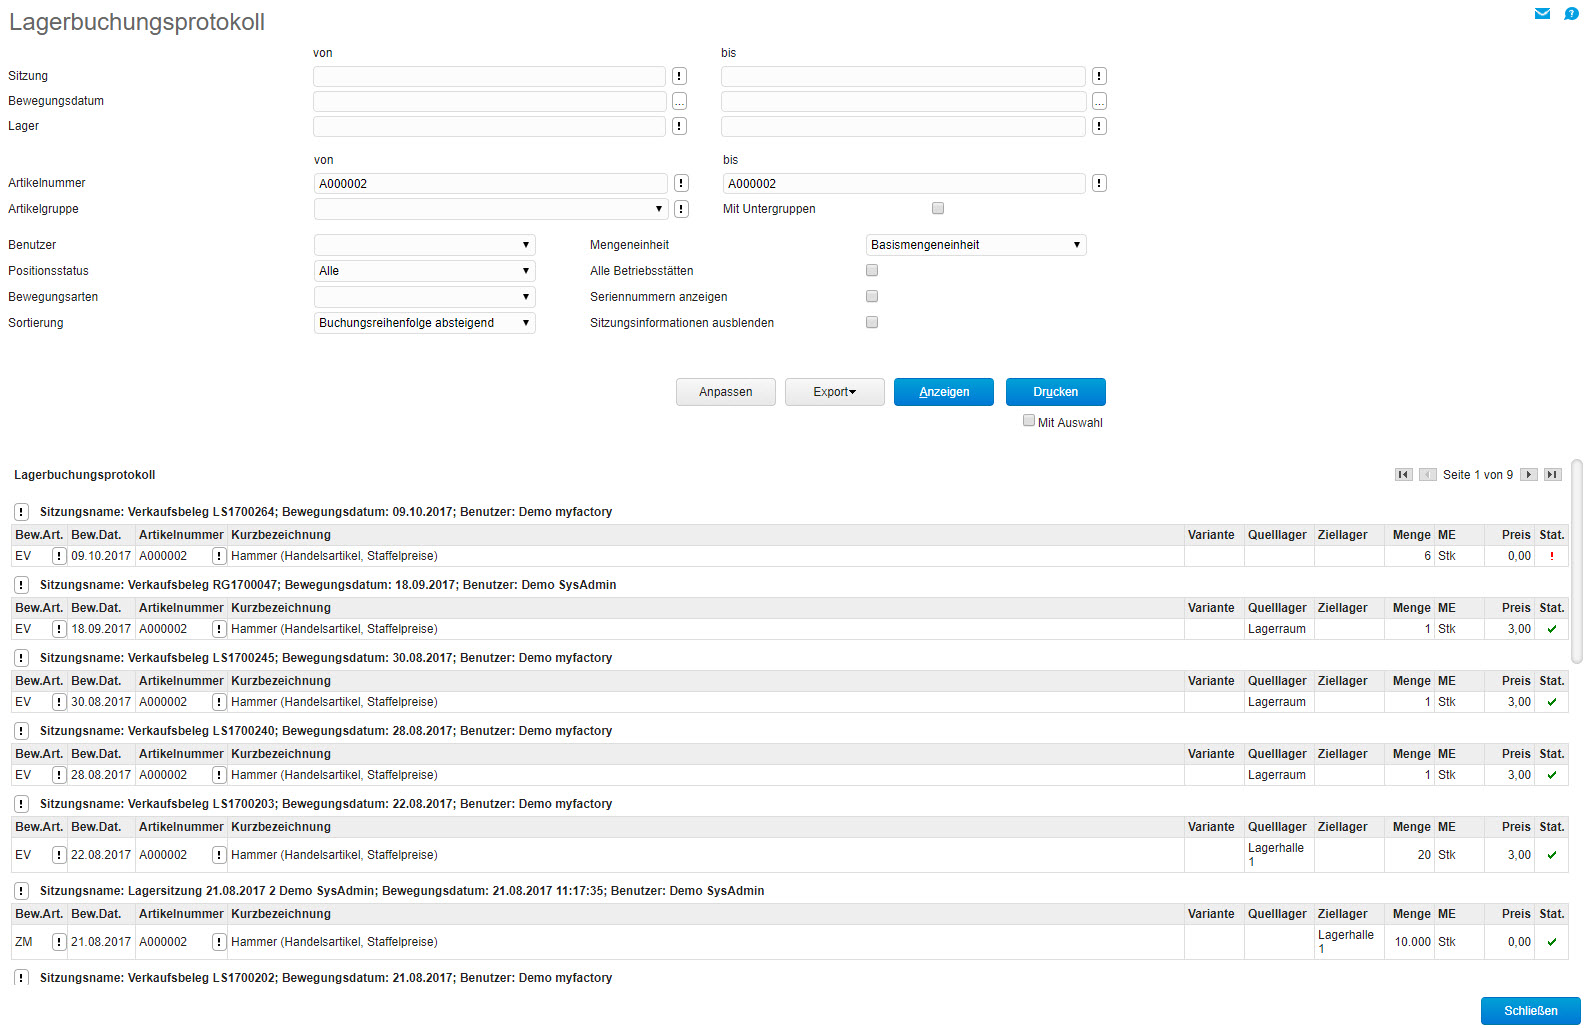Open booking detail icon in 09.10.2017 row
1589x1028 pixels.
pos(59,556)
